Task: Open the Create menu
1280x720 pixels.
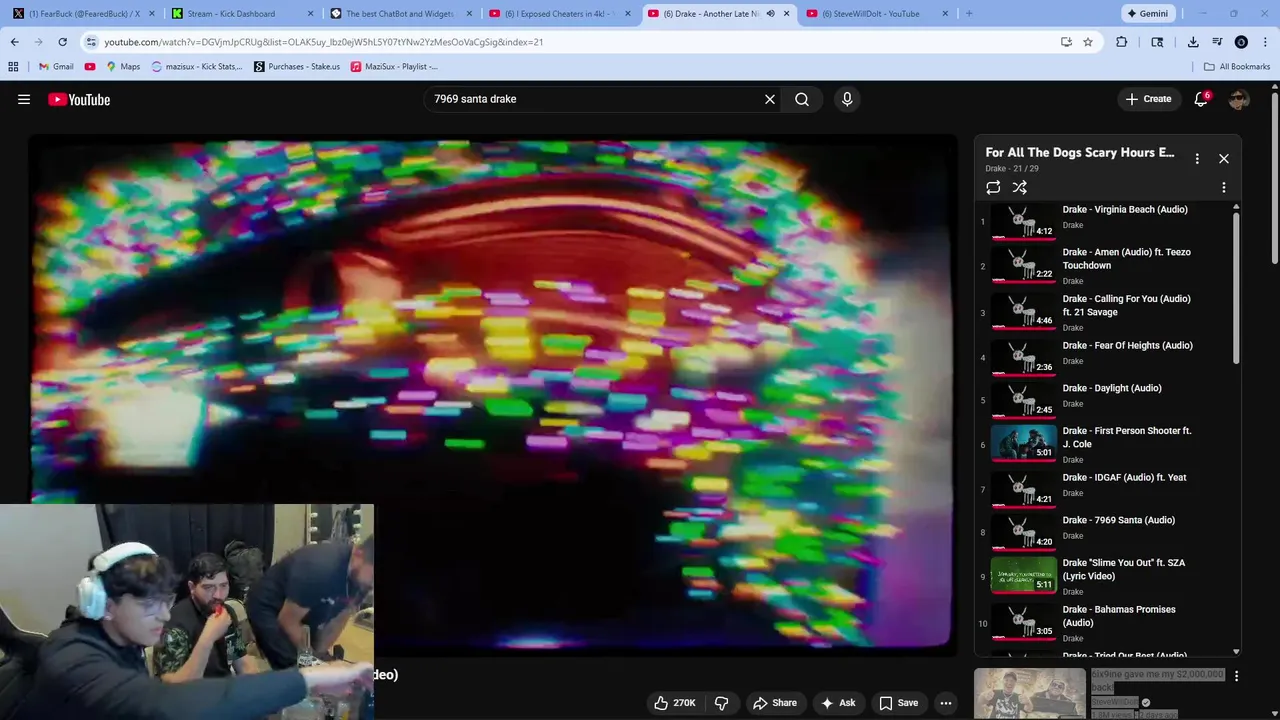Action: click(1148, 99)
